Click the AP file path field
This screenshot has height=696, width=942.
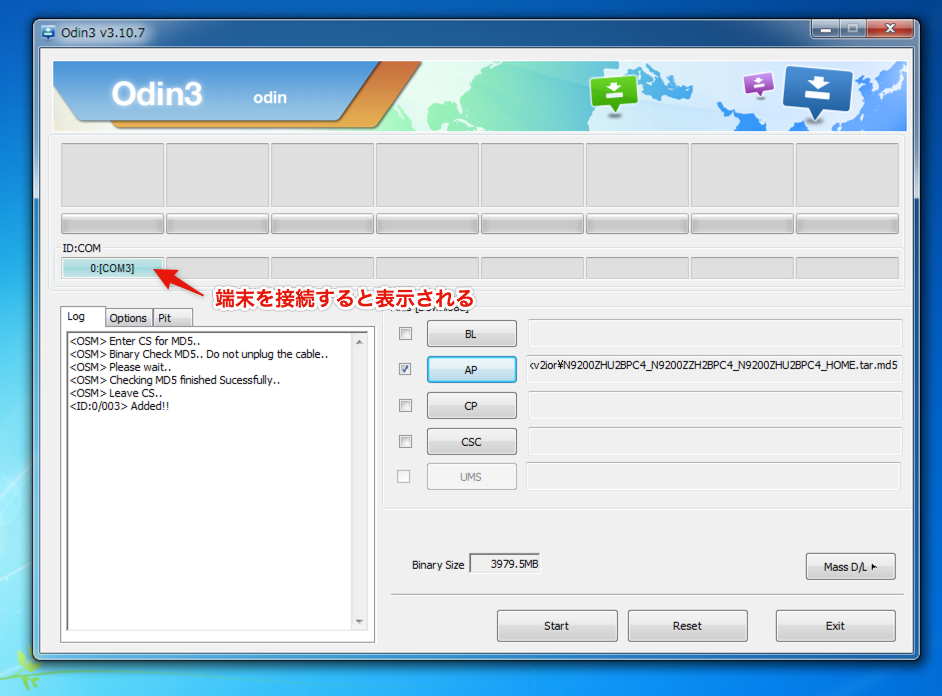[x=714, y=369]
